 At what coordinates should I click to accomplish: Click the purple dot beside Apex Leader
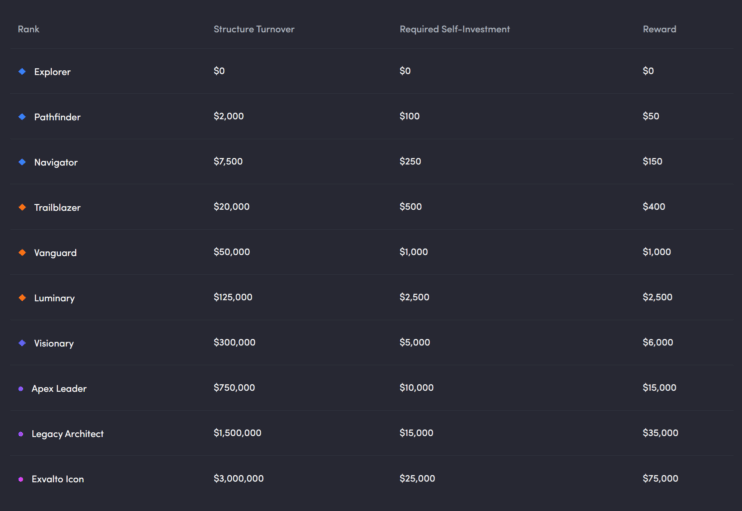(21, 388)
